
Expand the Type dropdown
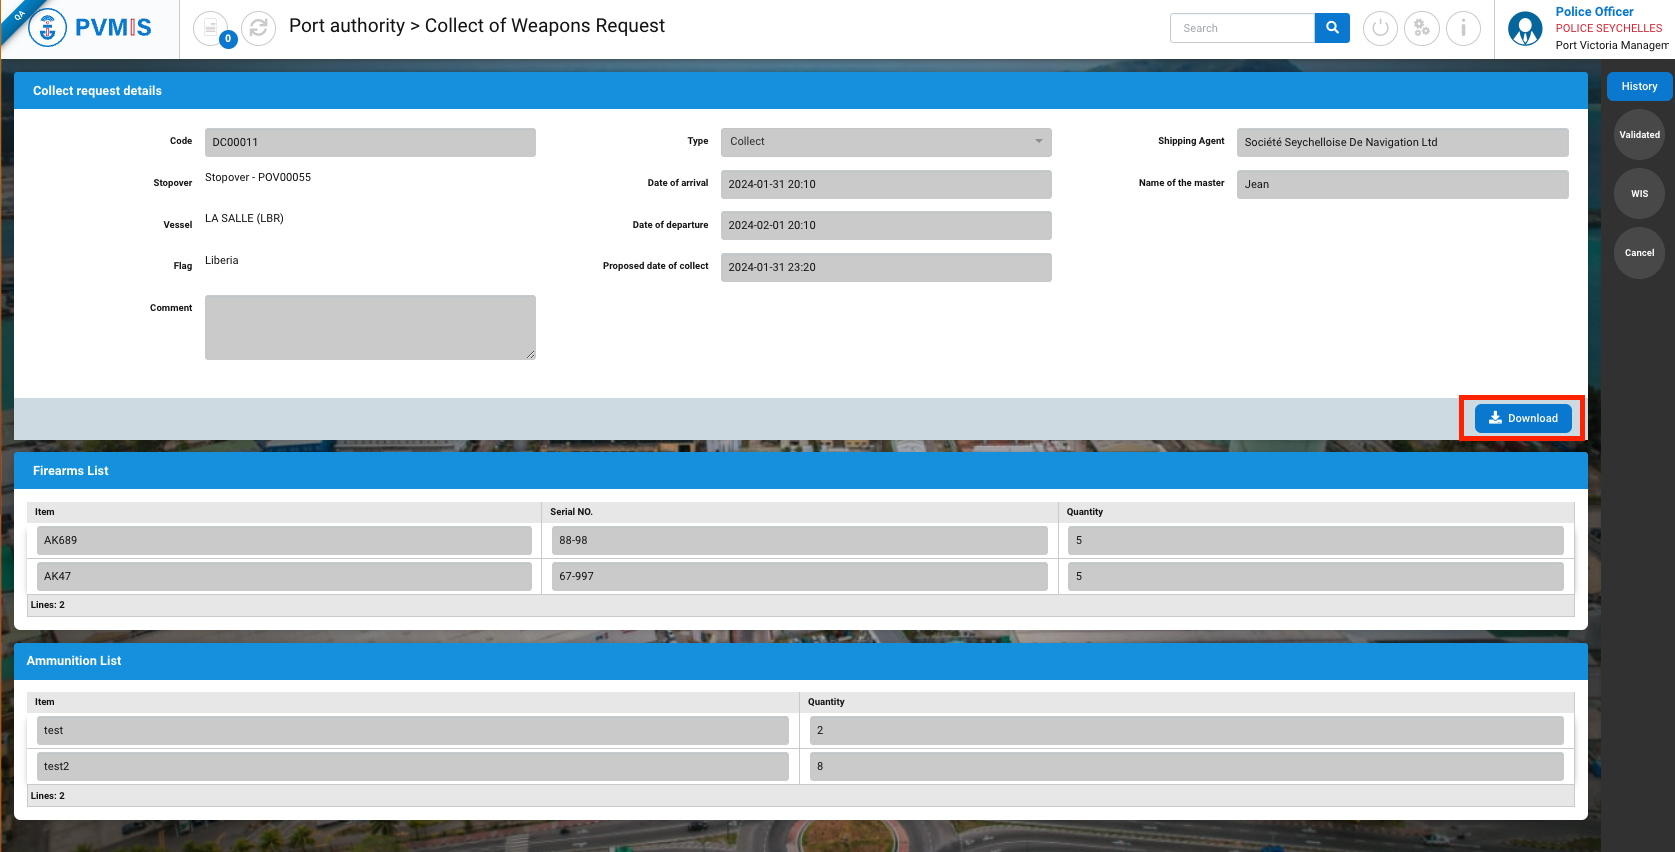pyautogui.click(x=885, y=142)
